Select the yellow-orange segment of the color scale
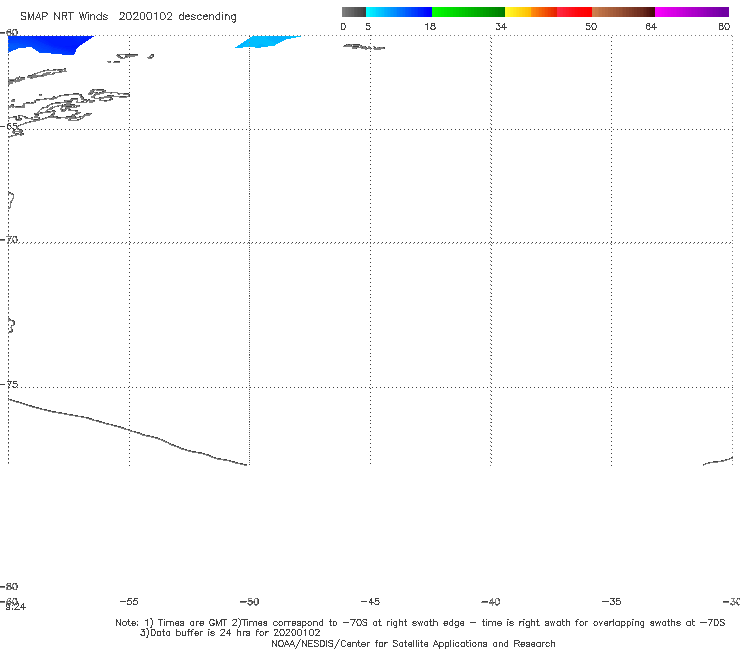Viewport: 740px width, 650px height. tap(531, 12)
